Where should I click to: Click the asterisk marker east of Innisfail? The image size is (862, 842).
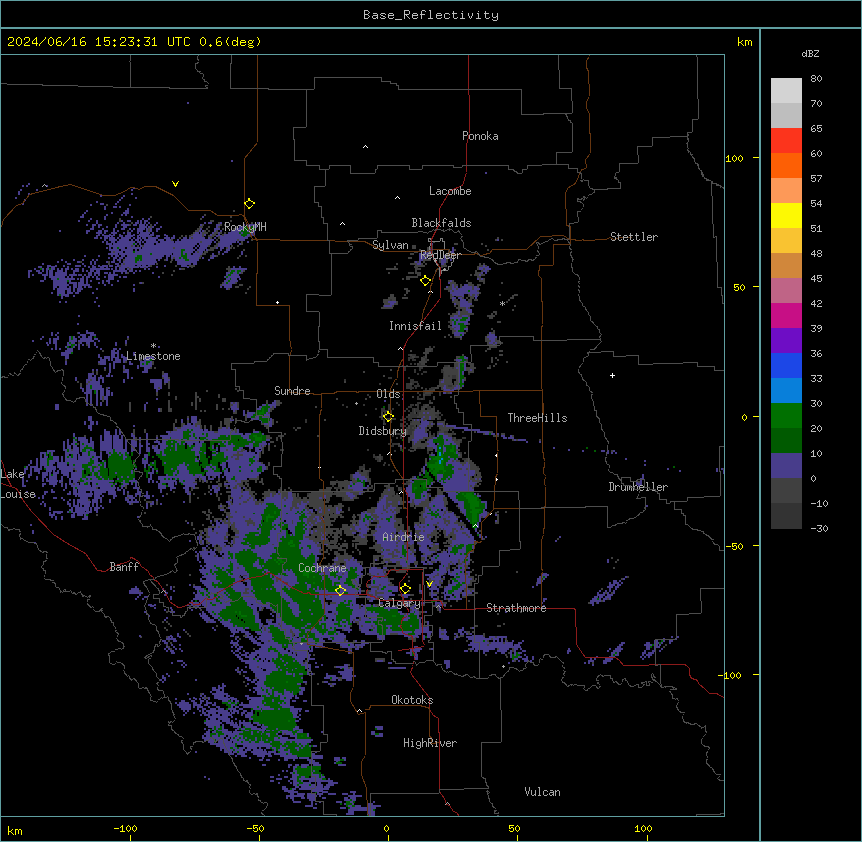[502, 303]
